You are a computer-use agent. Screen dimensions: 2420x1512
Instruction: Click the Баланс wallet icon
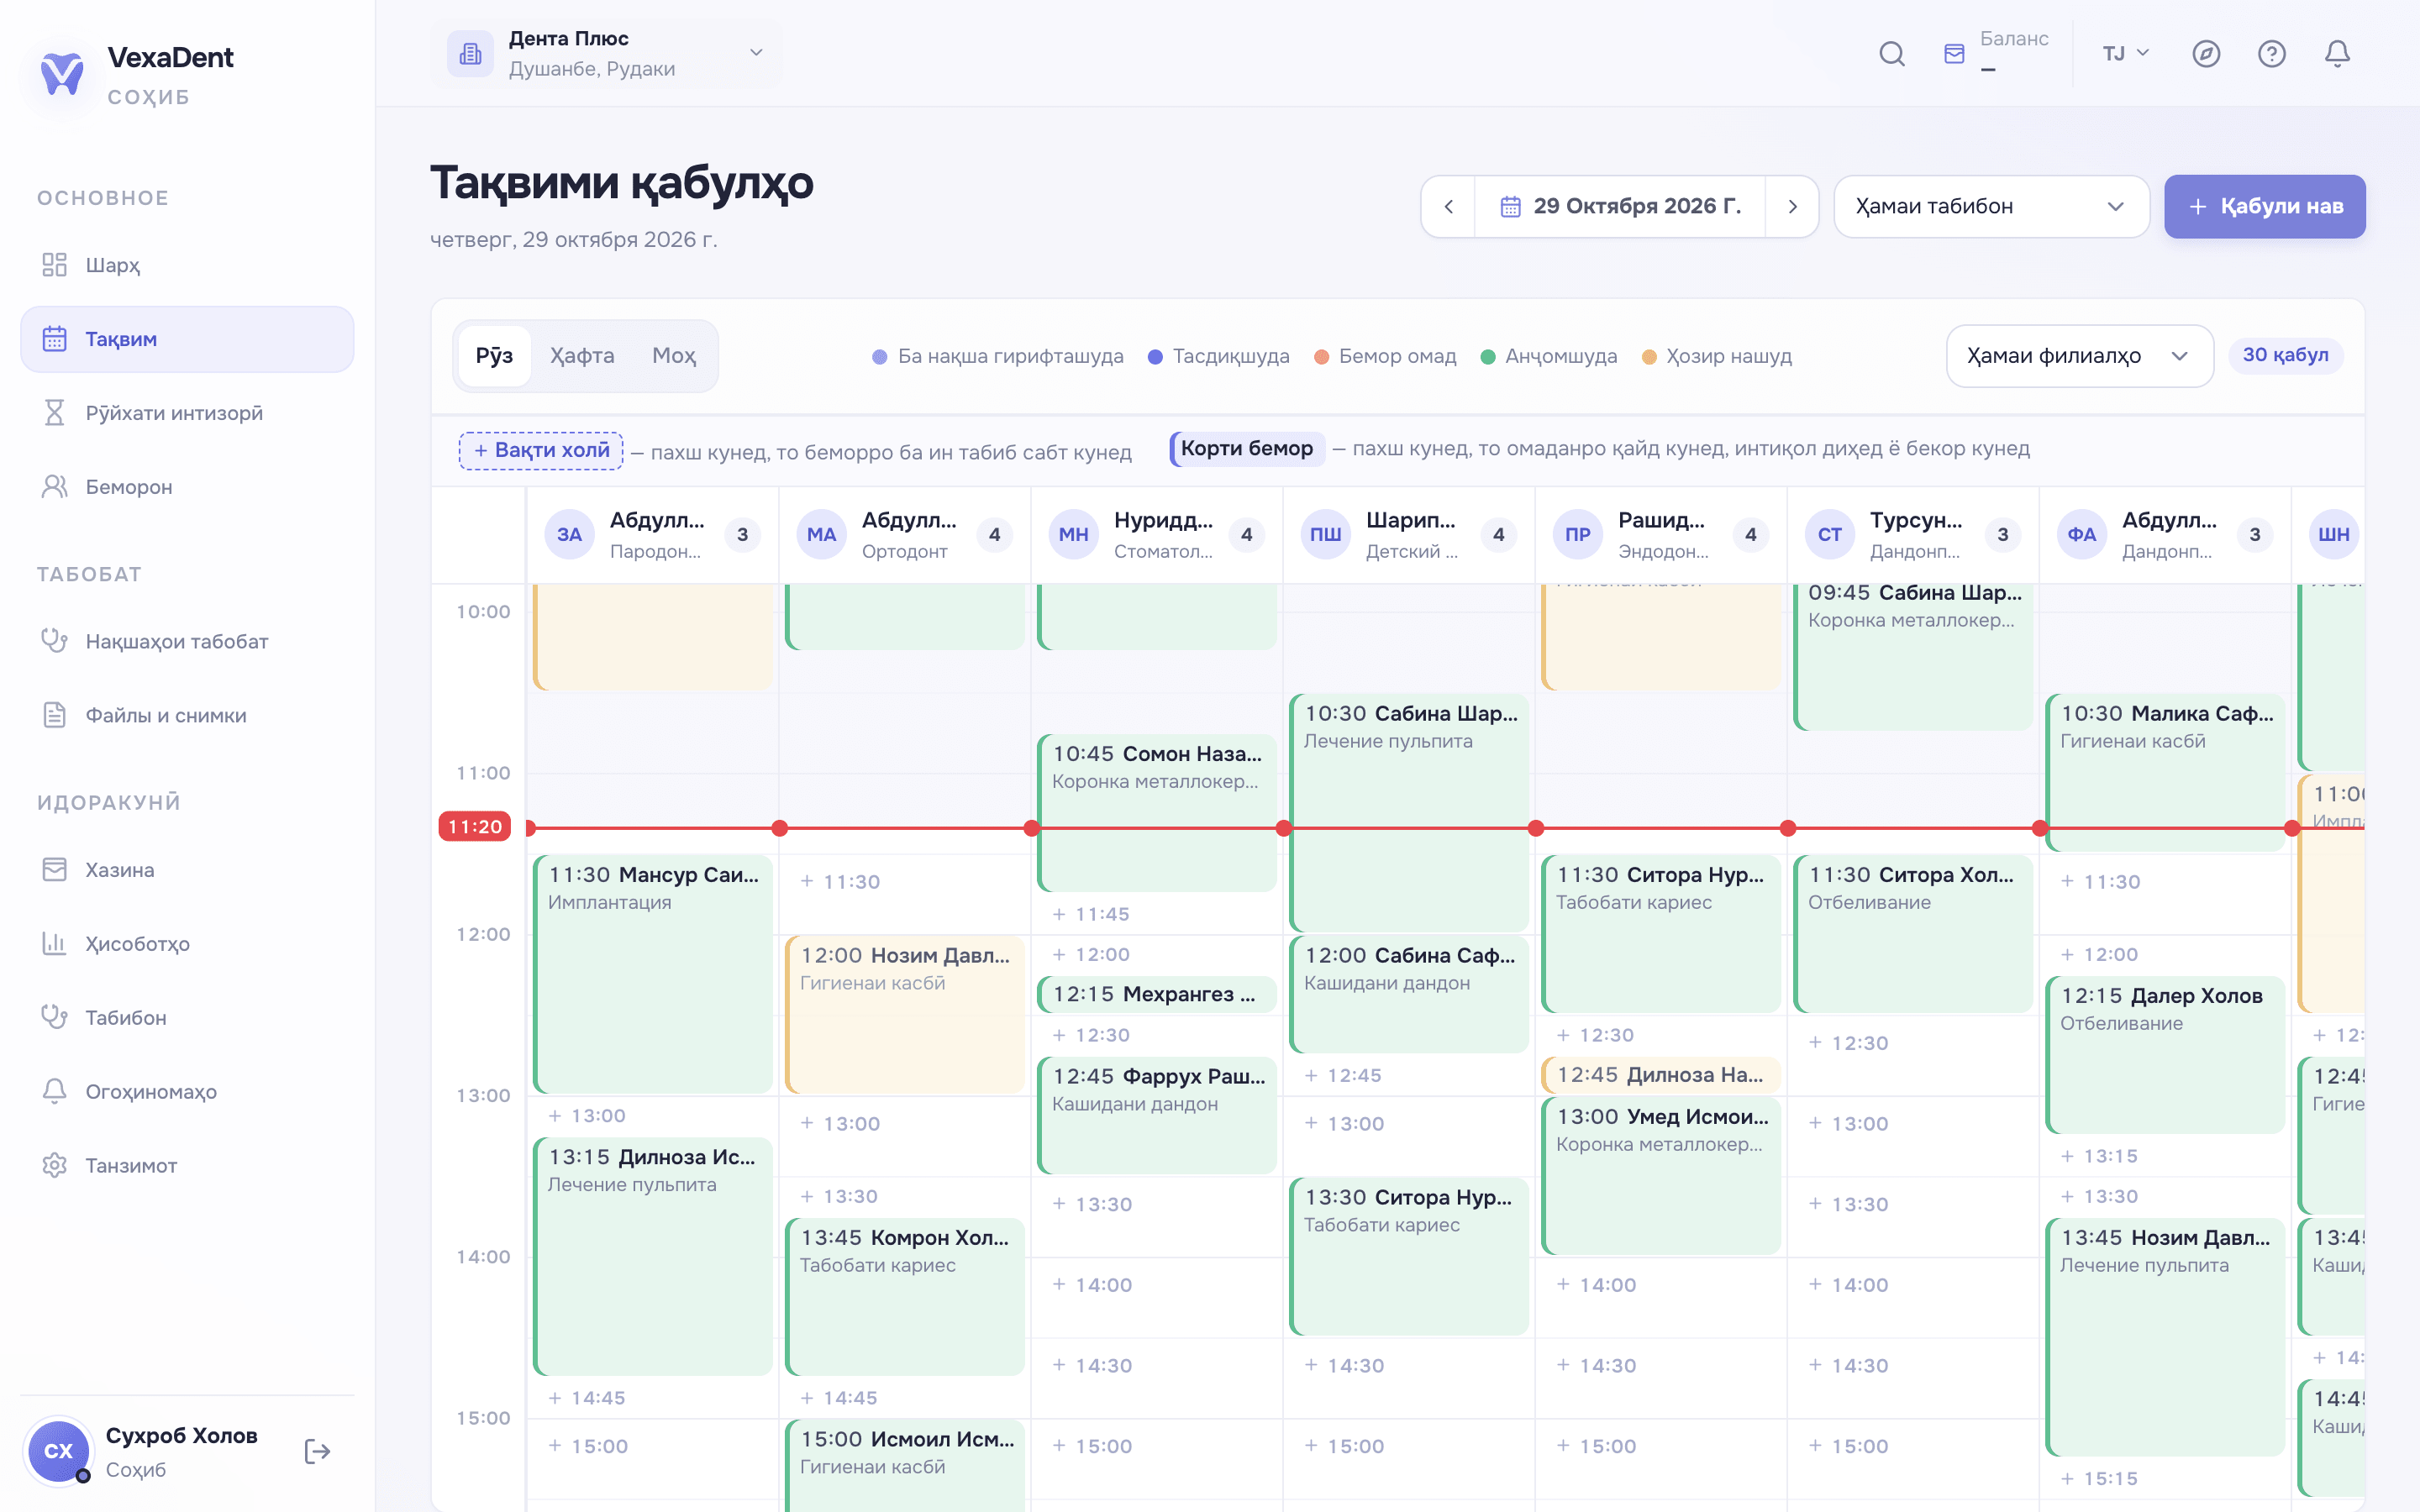pyautogui.click(x=1954, y=53)
